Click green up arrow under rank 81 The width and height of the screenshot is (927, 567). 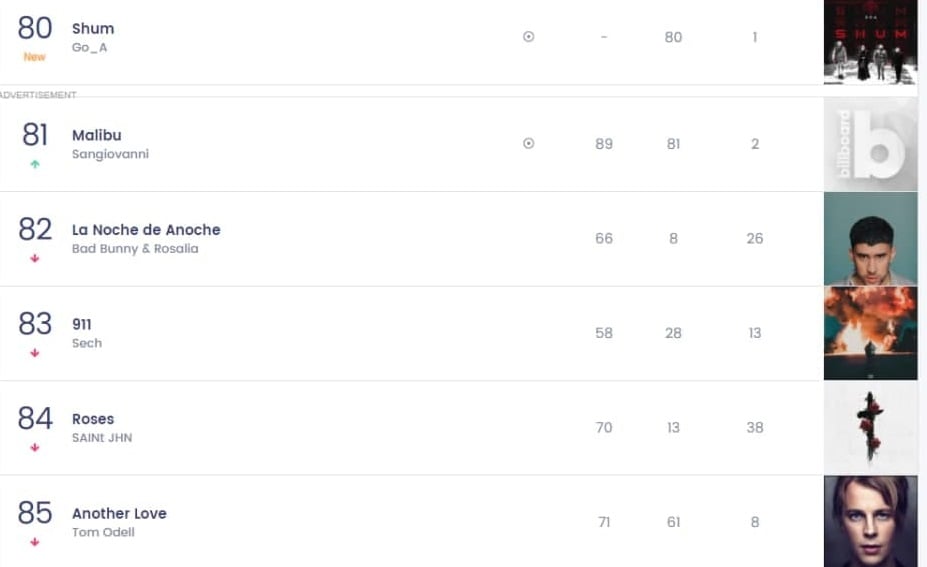[x=35, y=164]
